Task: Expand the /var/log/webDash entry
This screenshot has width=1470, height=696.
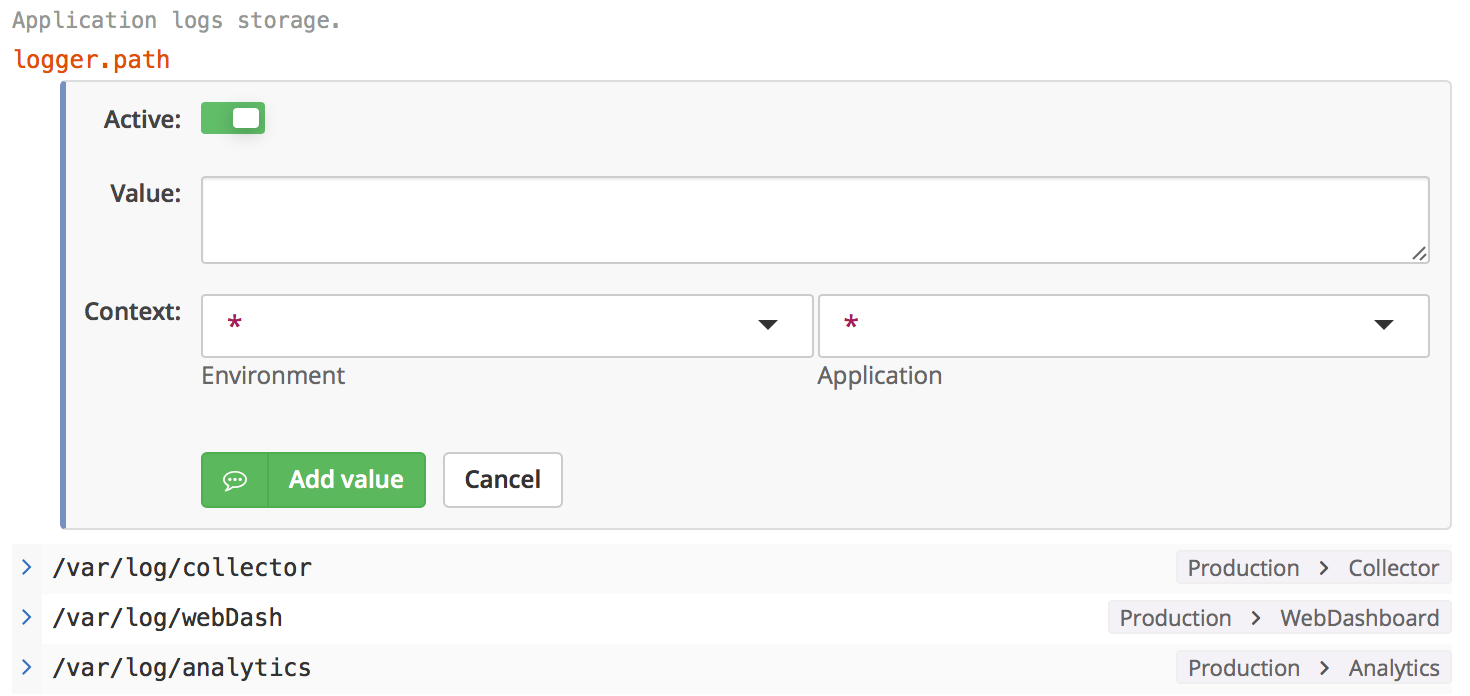Action: coord(27,618)
